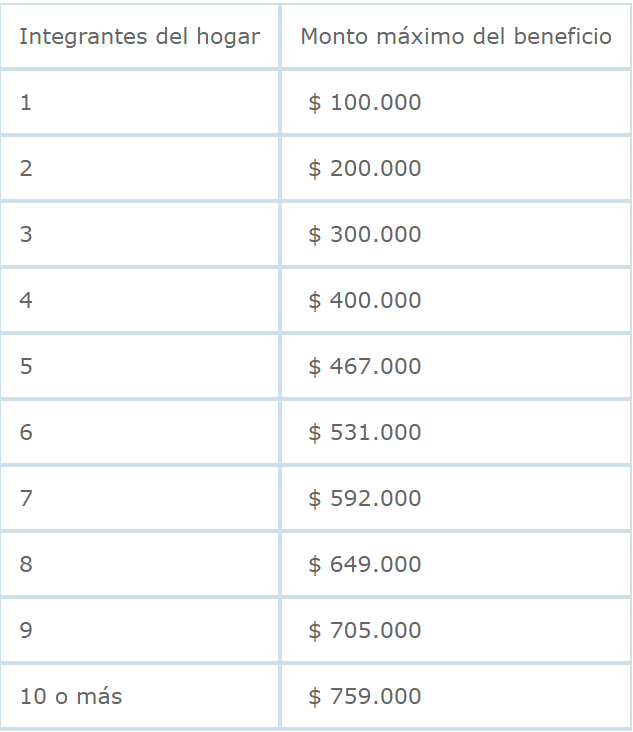Click the household members cell "7"

[x=26, y=499]
